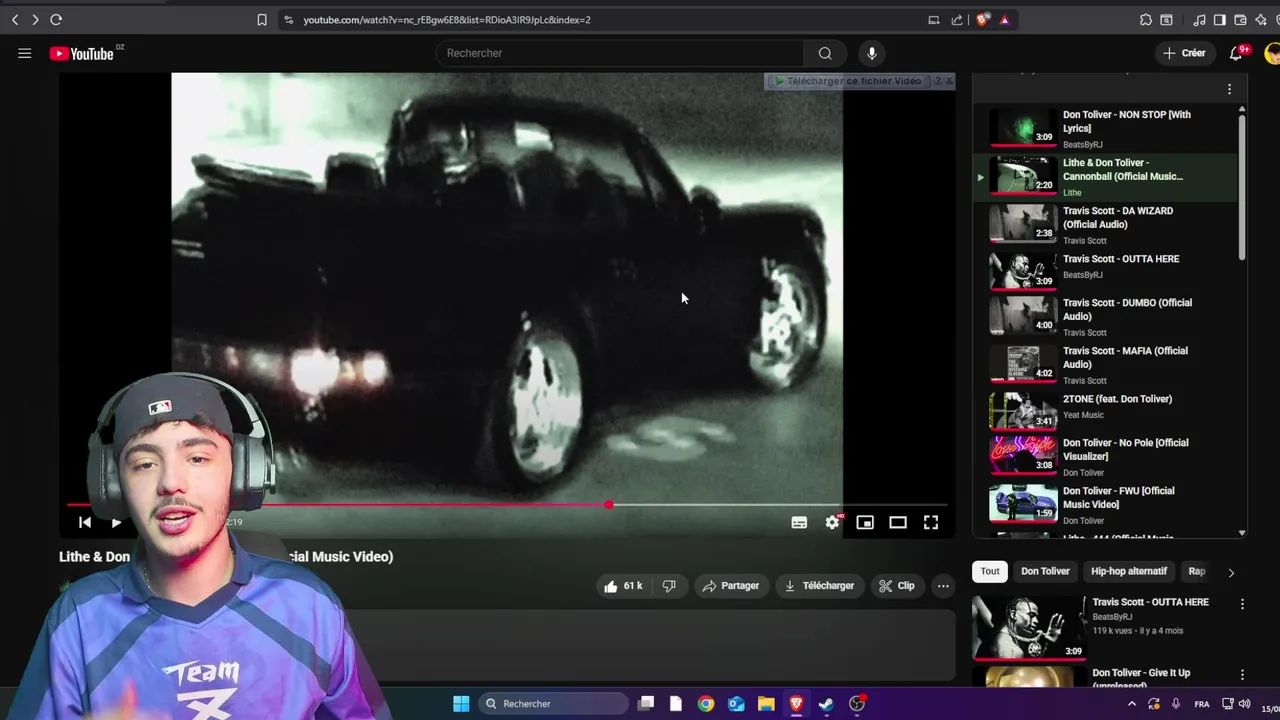Toggle the browser sidebar panel
1280x720 pixels.
point(1219,20)
